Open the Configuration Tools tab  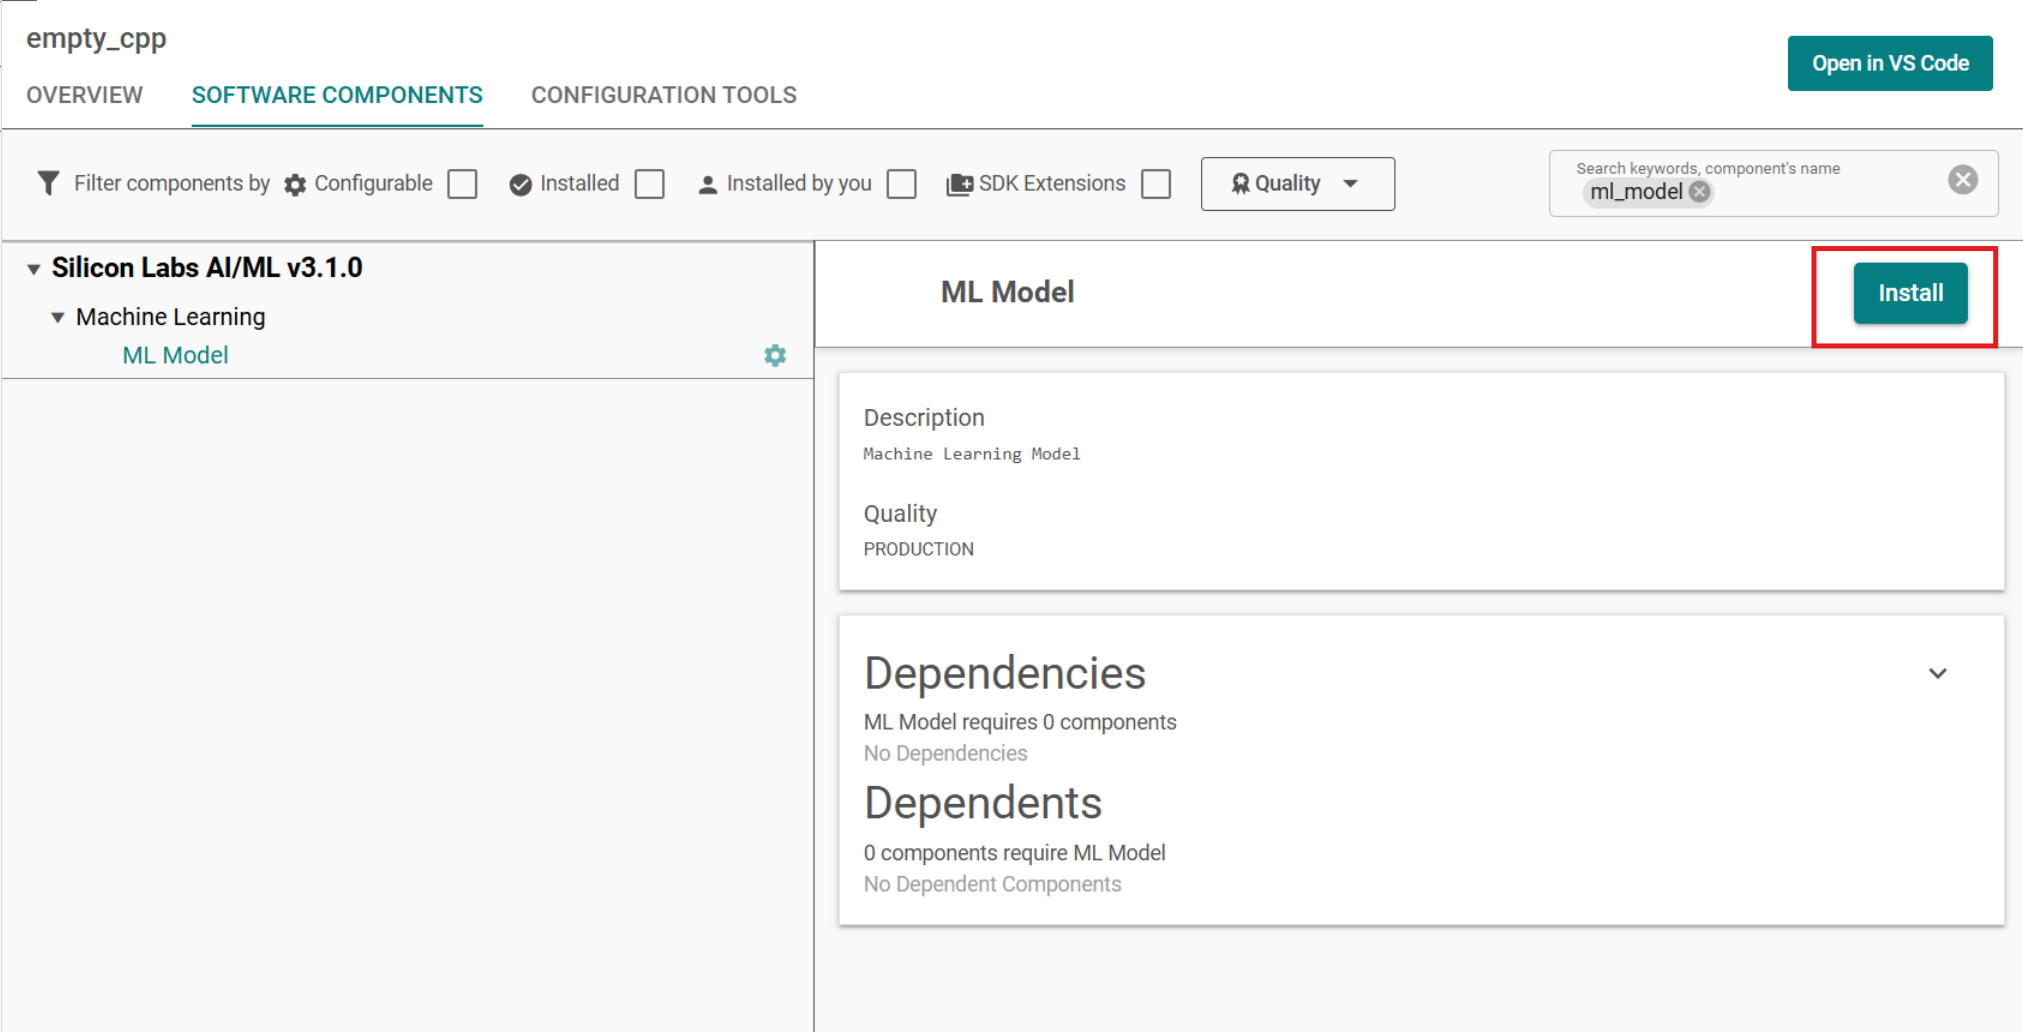[x=664, y=95]
